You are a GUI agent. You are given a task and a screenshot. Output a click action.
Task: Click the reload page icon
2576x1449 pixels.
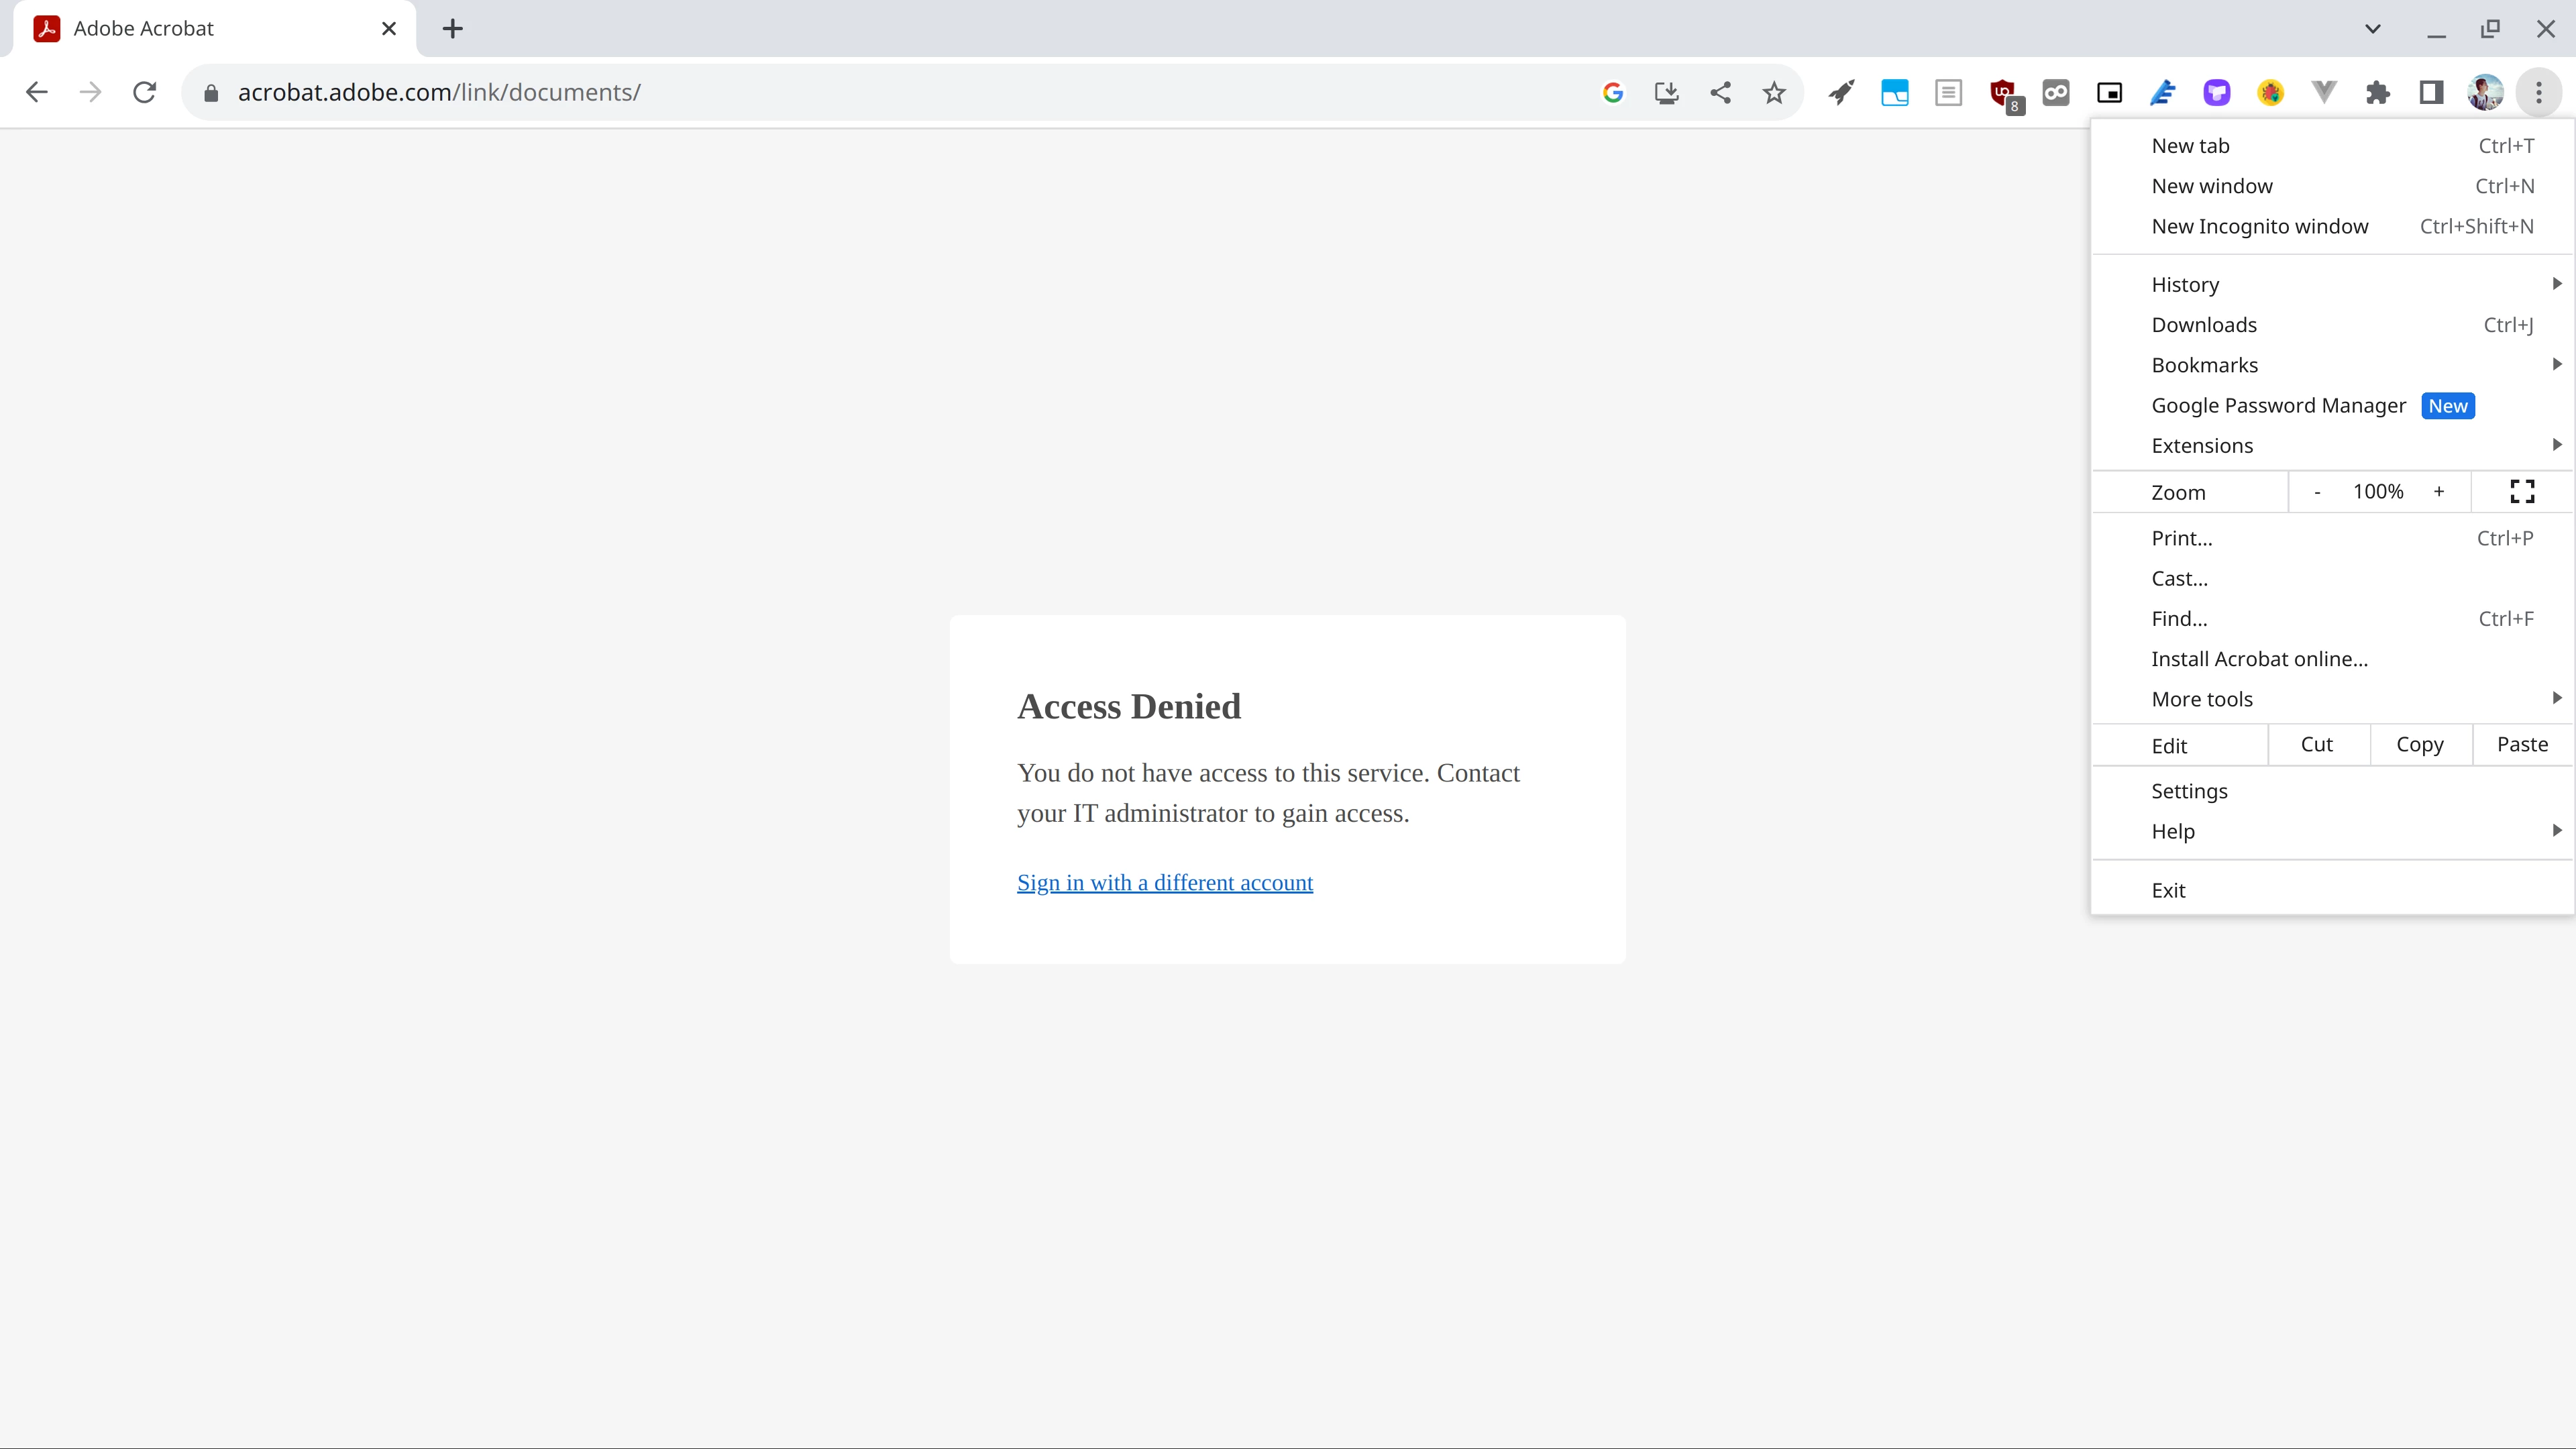144,93
